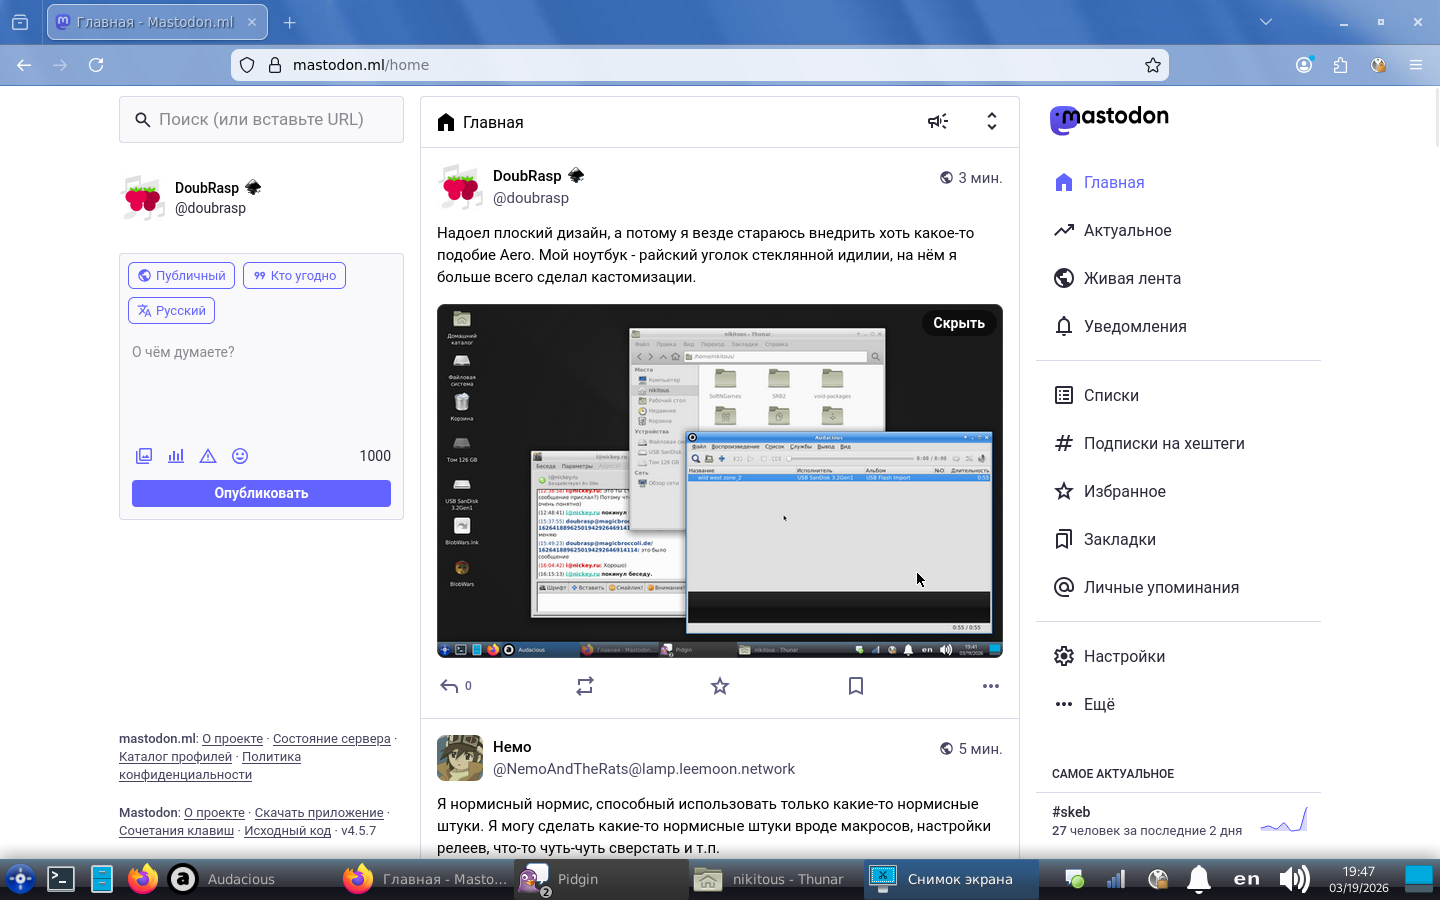
Task: Add a poll to the post
Action: (176, 456)
